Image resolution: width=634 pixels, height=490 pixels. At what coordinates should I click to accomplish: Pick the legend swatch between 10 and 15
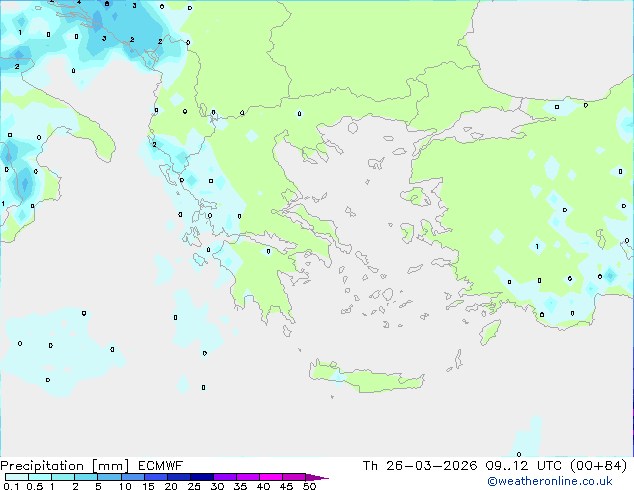pos(132,477)
